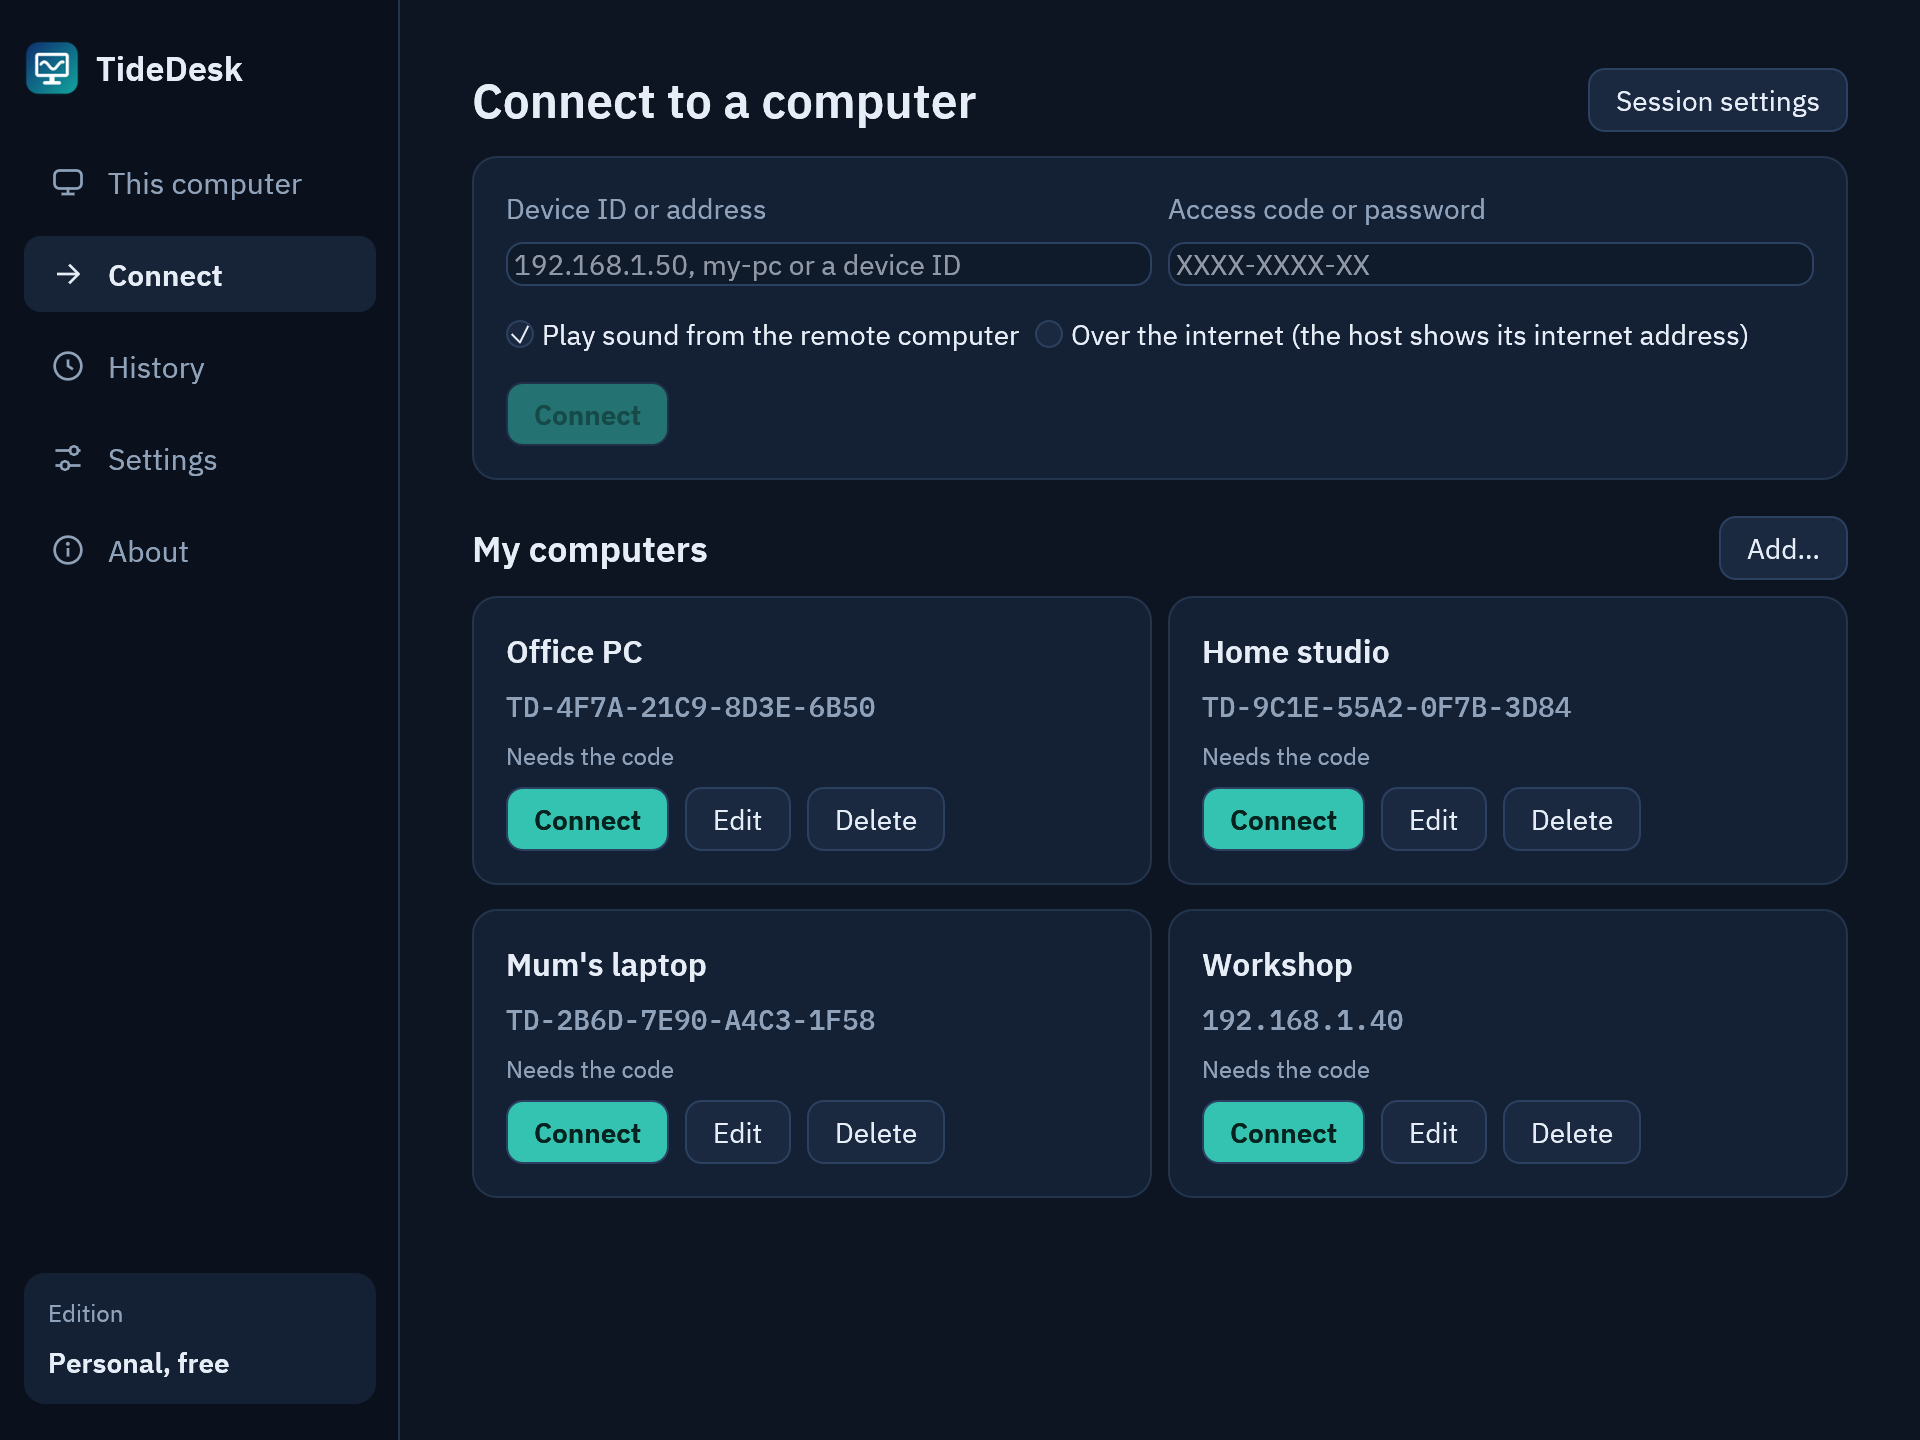Delete the Office PC entry

tap(876, 820)
